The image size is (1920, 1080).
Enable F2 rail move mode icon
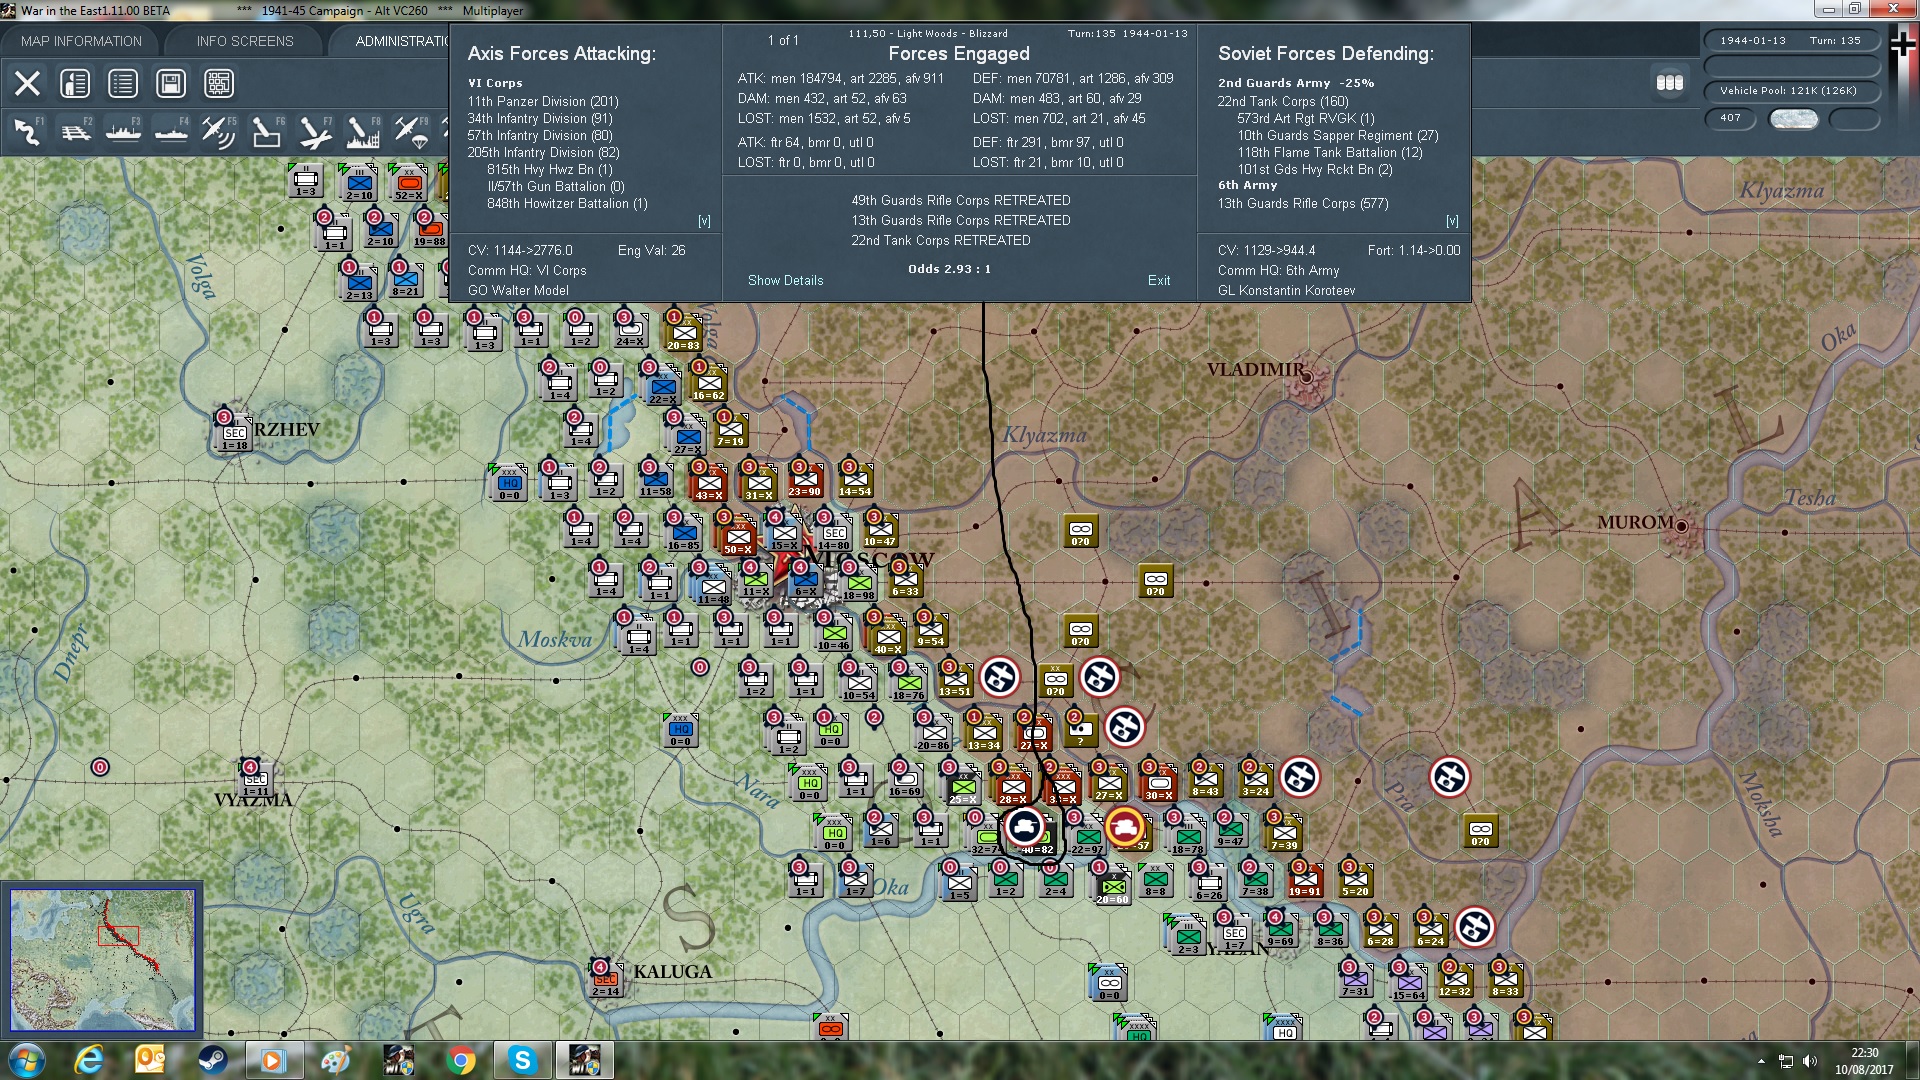pos(75,131)
